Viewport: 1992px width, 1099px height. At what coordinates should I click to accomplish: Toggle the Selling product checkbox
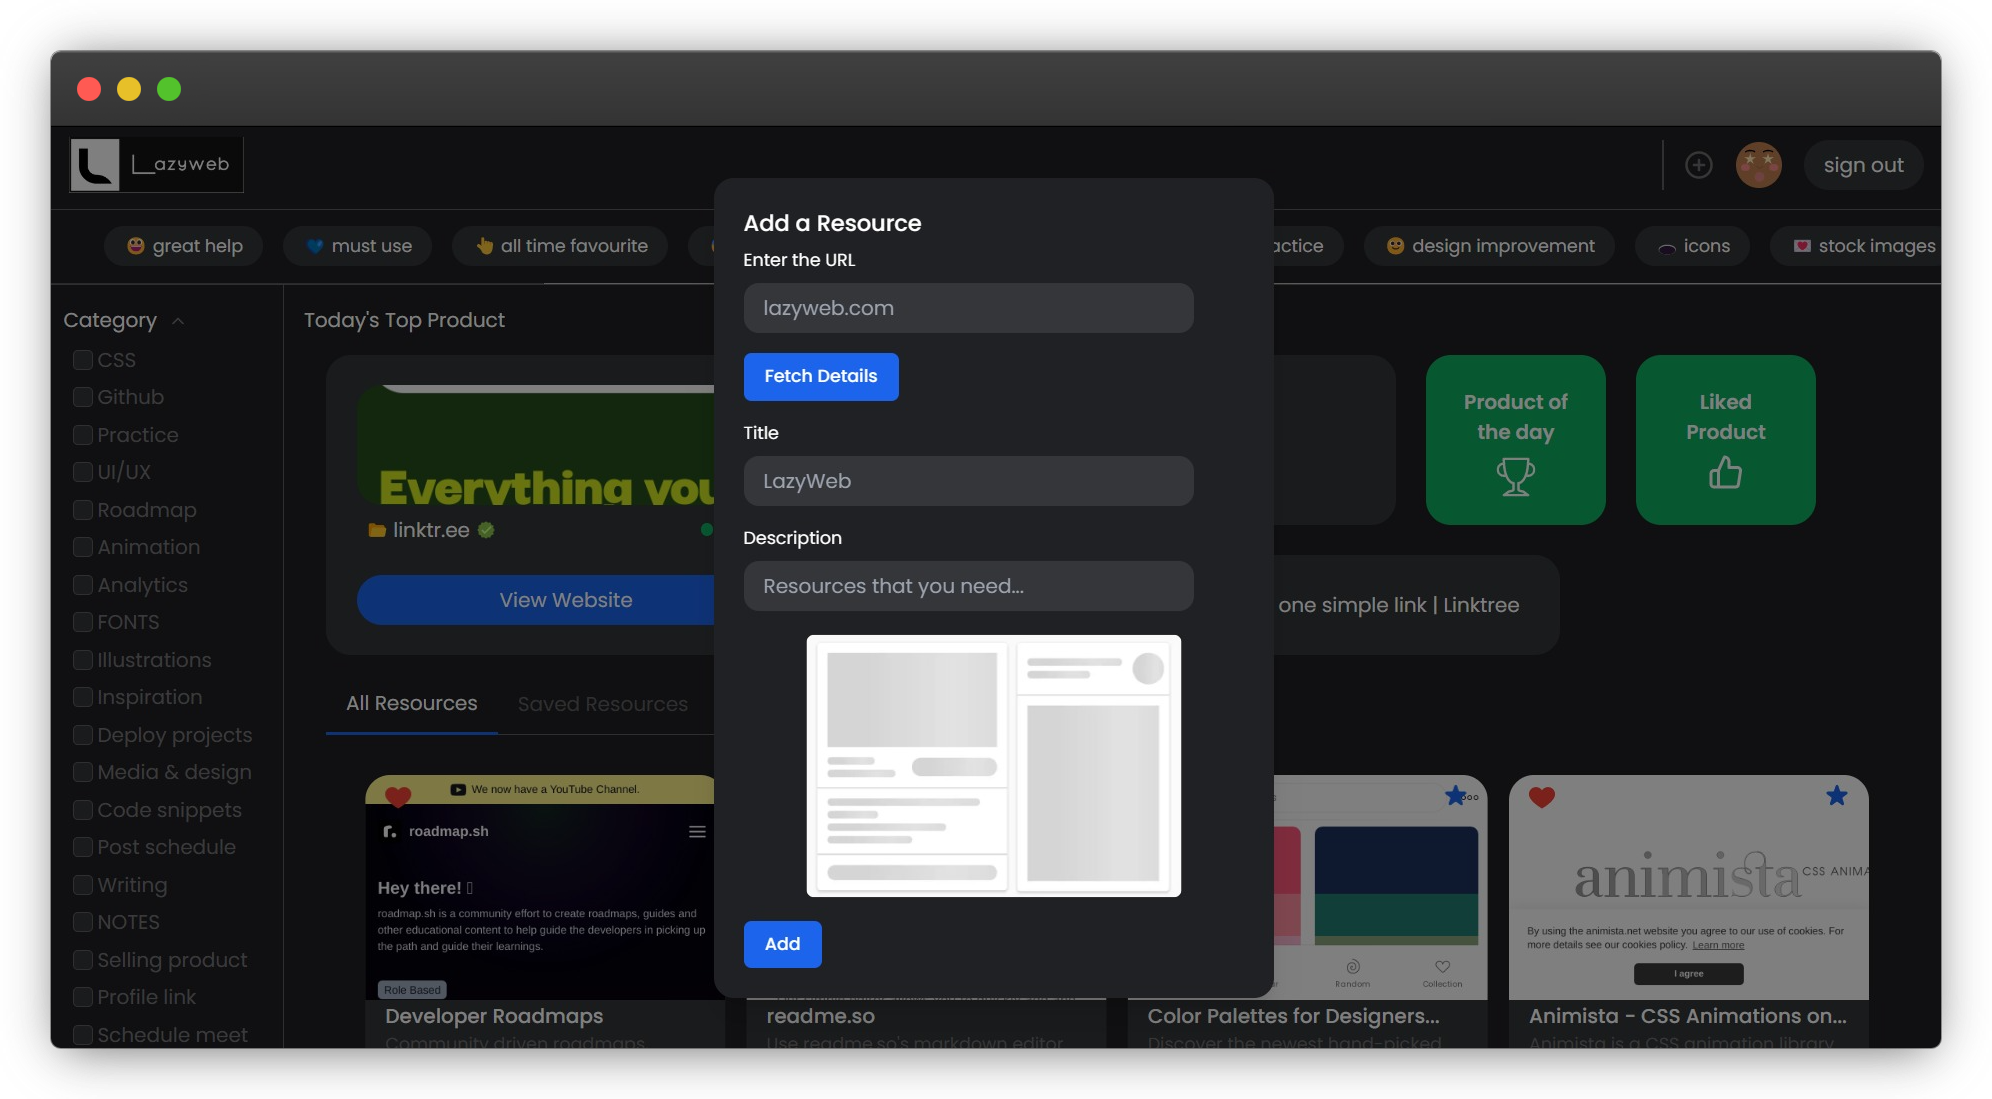point(83,960)
